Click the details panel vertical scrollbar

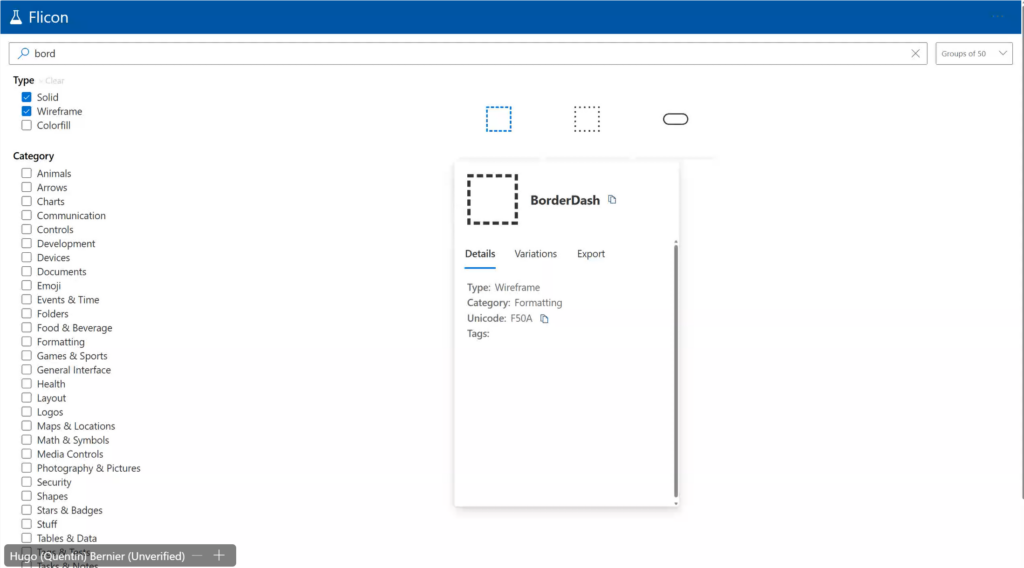[676, 370]
